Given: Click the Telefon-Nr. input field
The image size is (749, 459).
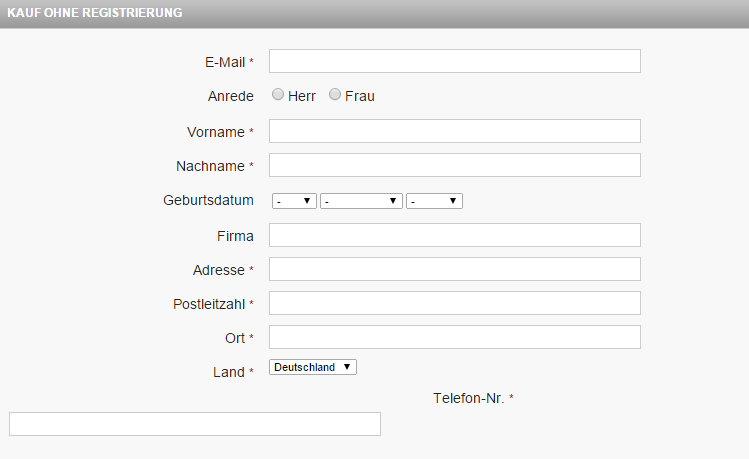Looking at the screenshot, I should pos(195,424).
